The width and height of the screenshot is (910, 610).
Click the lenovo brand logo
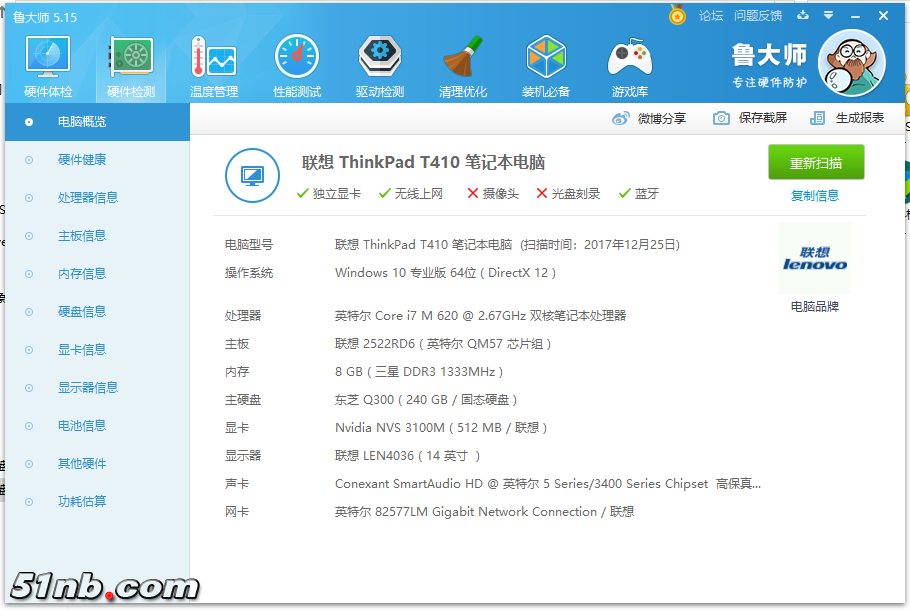(x=815, y=258)
